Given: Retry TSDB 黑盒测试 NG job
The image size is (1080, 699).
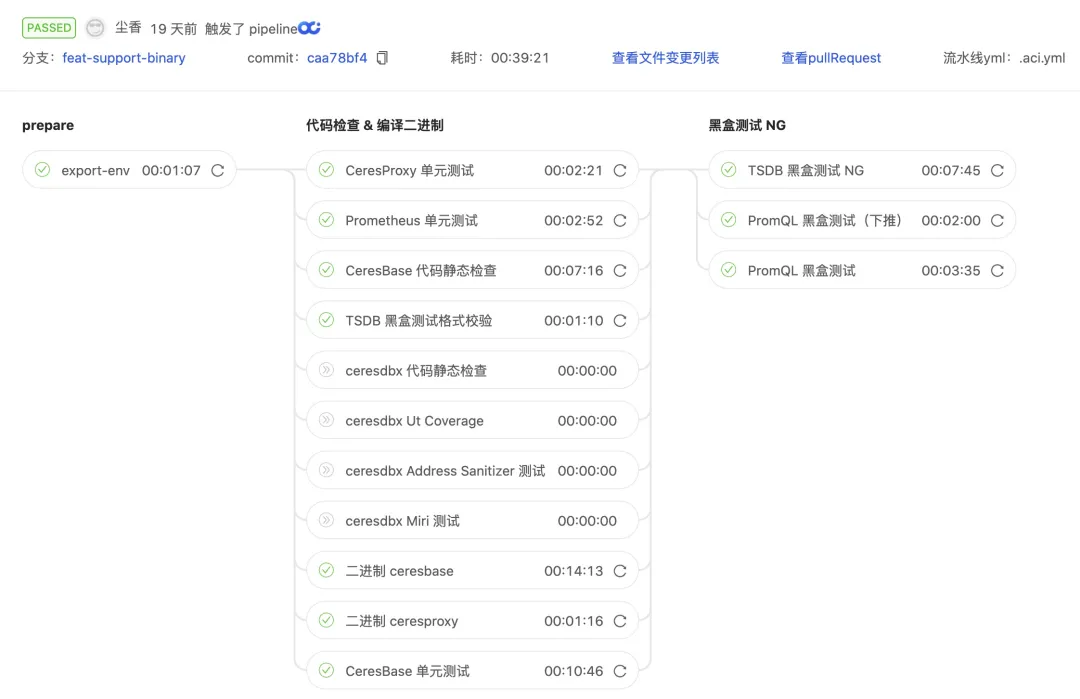Looking at the screenshot, I should click(x=997, y=170).
